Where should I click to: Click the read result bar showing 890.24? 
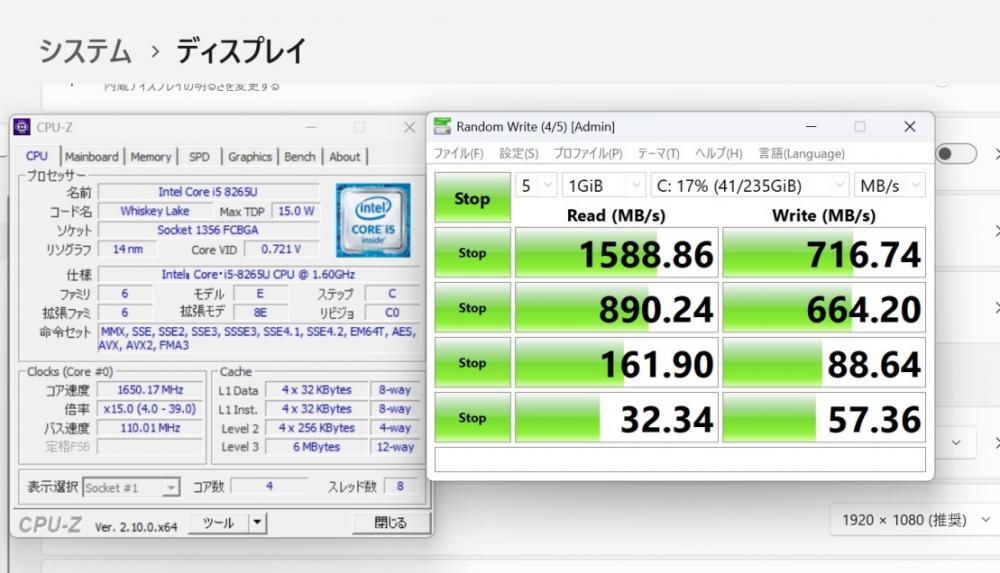[x=617, y=308]
